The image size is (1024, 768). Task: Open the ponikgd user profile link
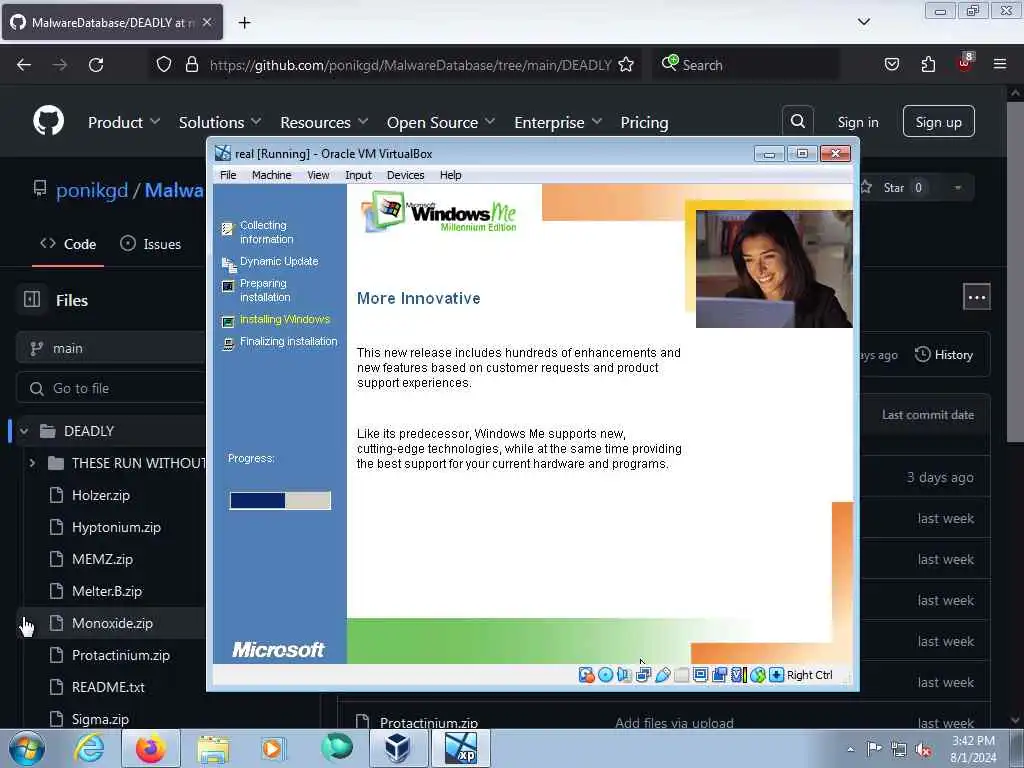click(x=91, y=190)
